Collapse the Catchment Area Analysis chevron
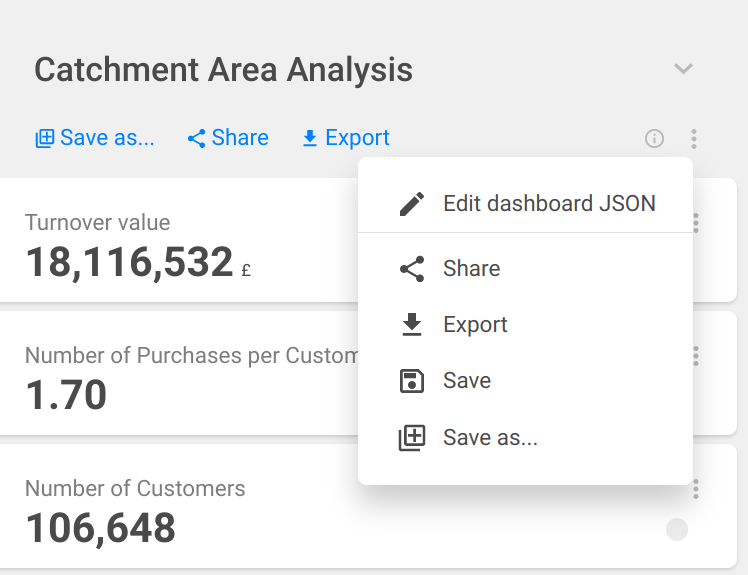This screenshot has width=748, height=575. [x=683, y=69]
